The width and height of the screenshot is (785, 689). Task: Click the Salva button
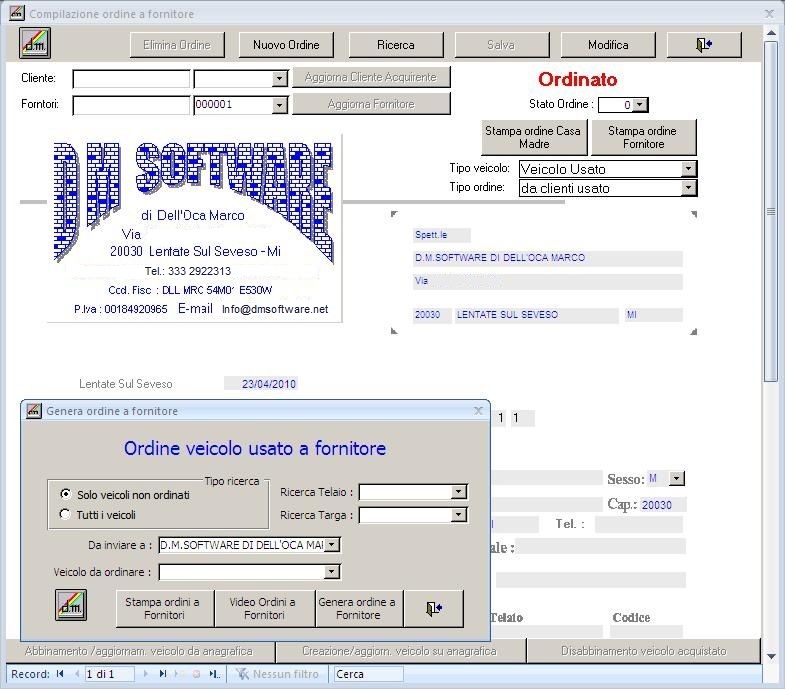click(501, 45)
